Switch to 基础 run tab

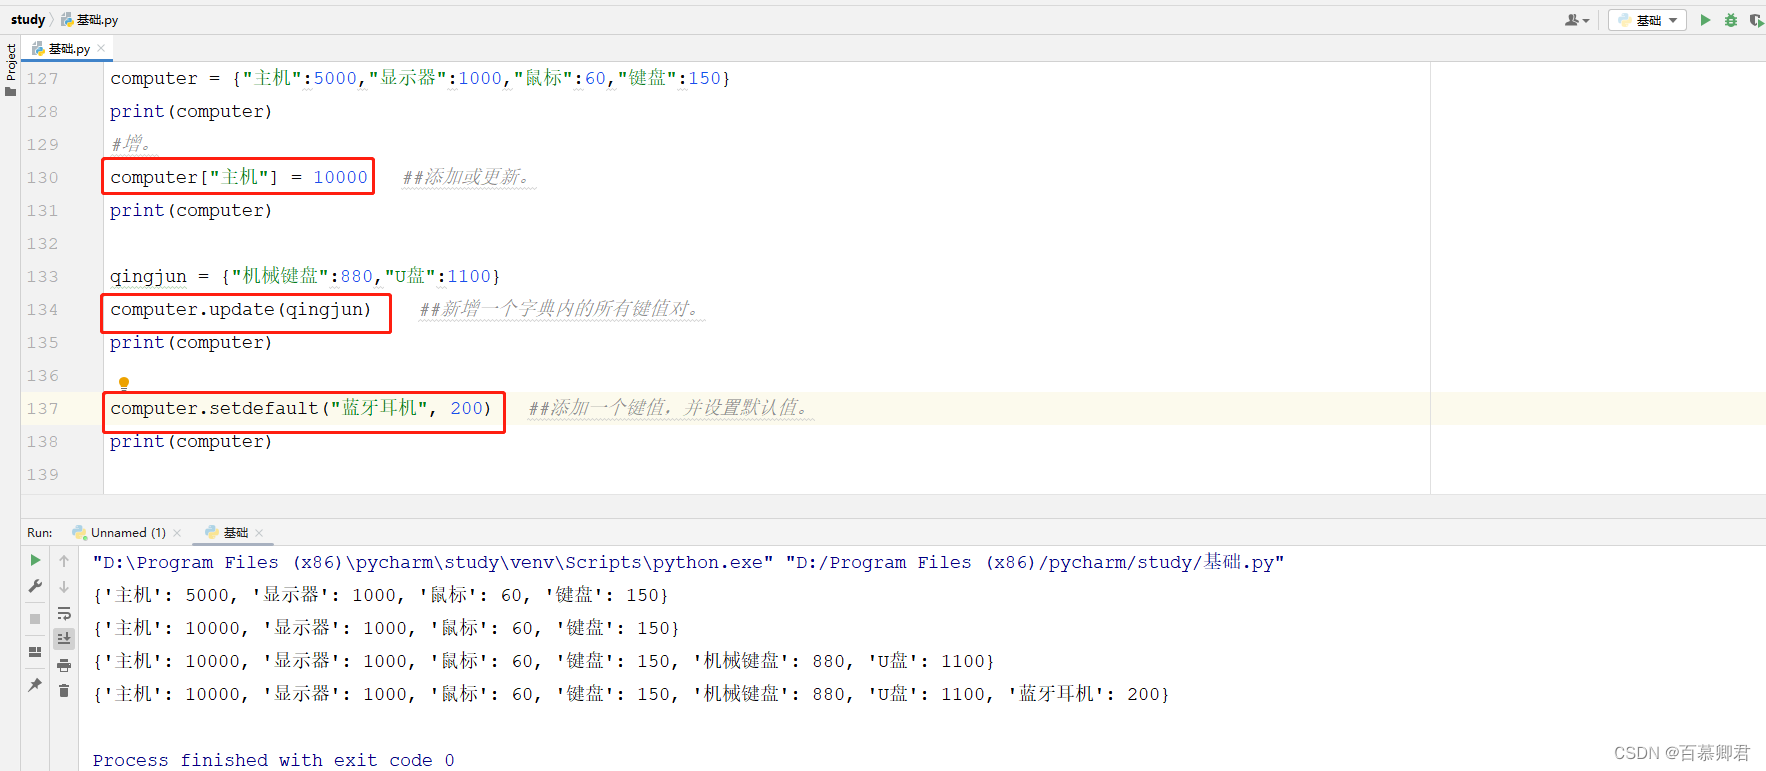click(227, 533)
